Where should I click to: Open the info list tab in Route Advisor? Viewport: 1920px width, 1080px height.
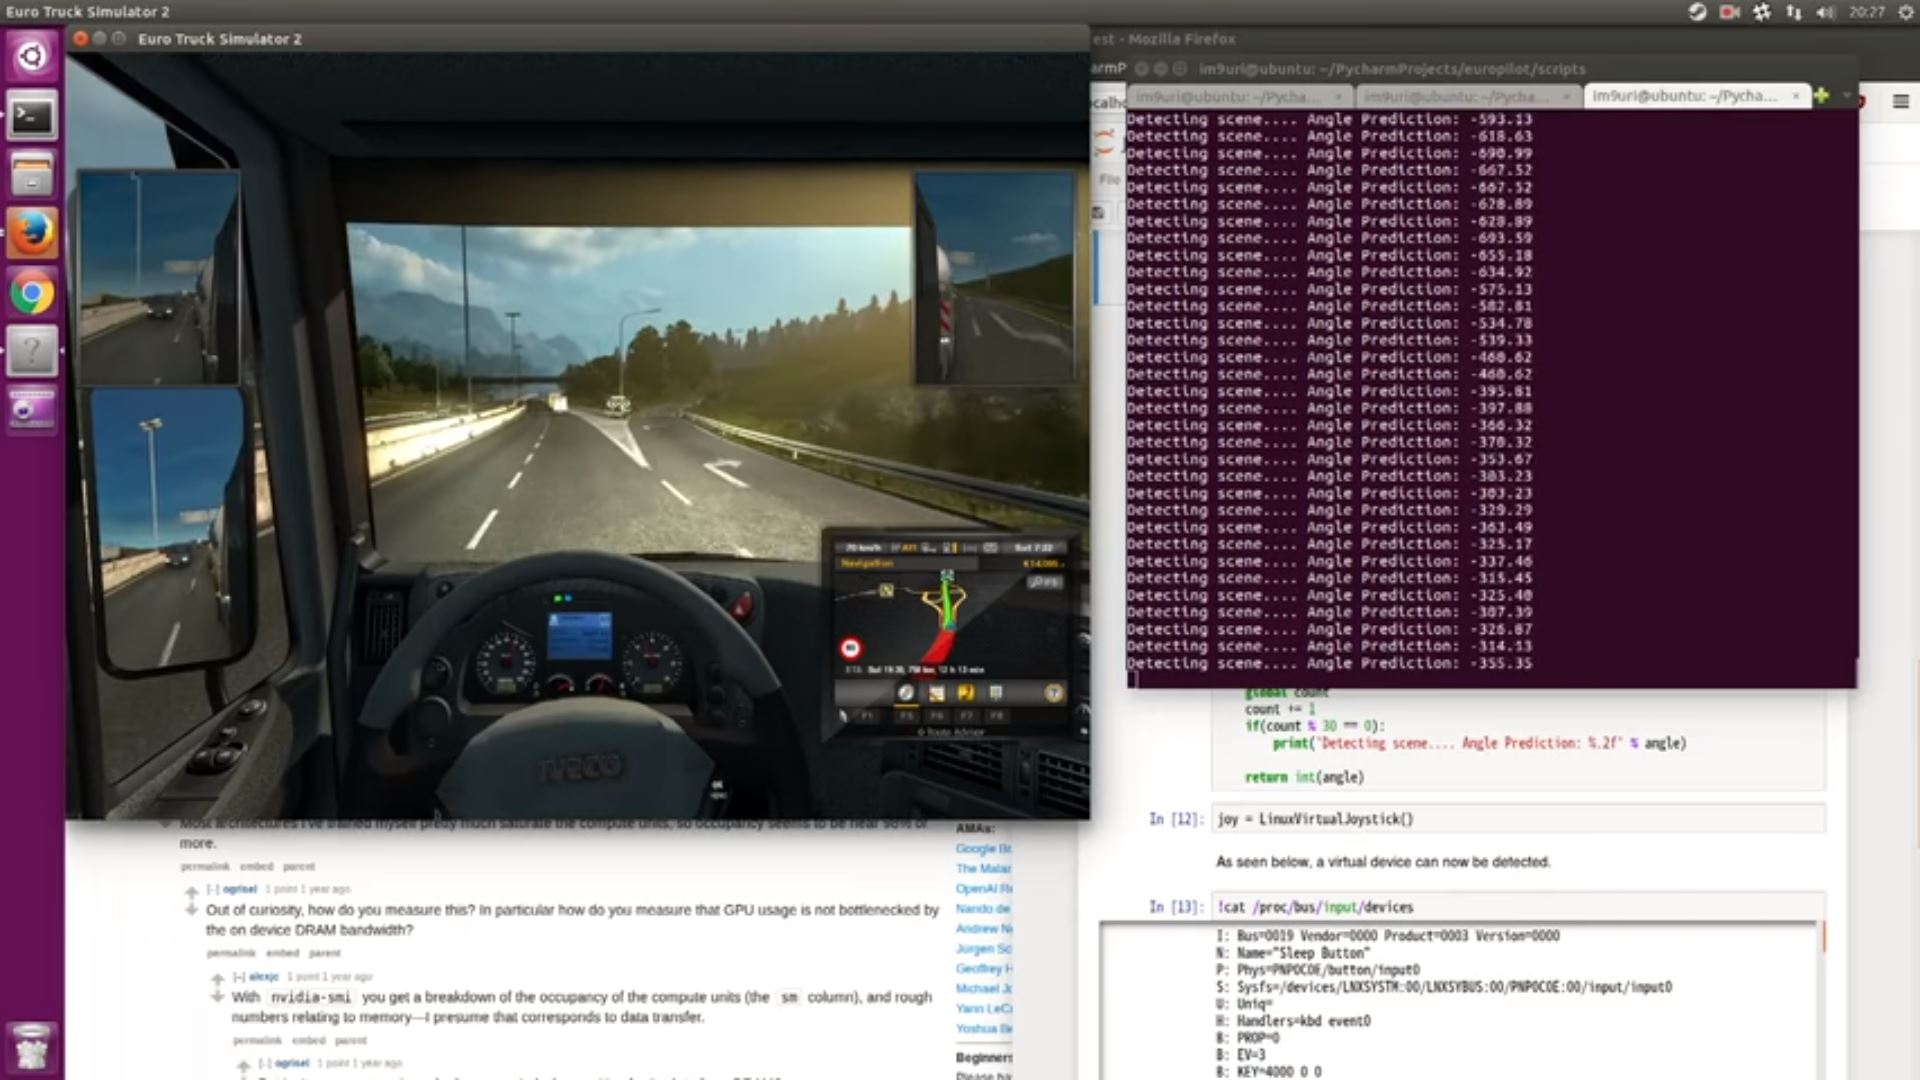(996, 693)
